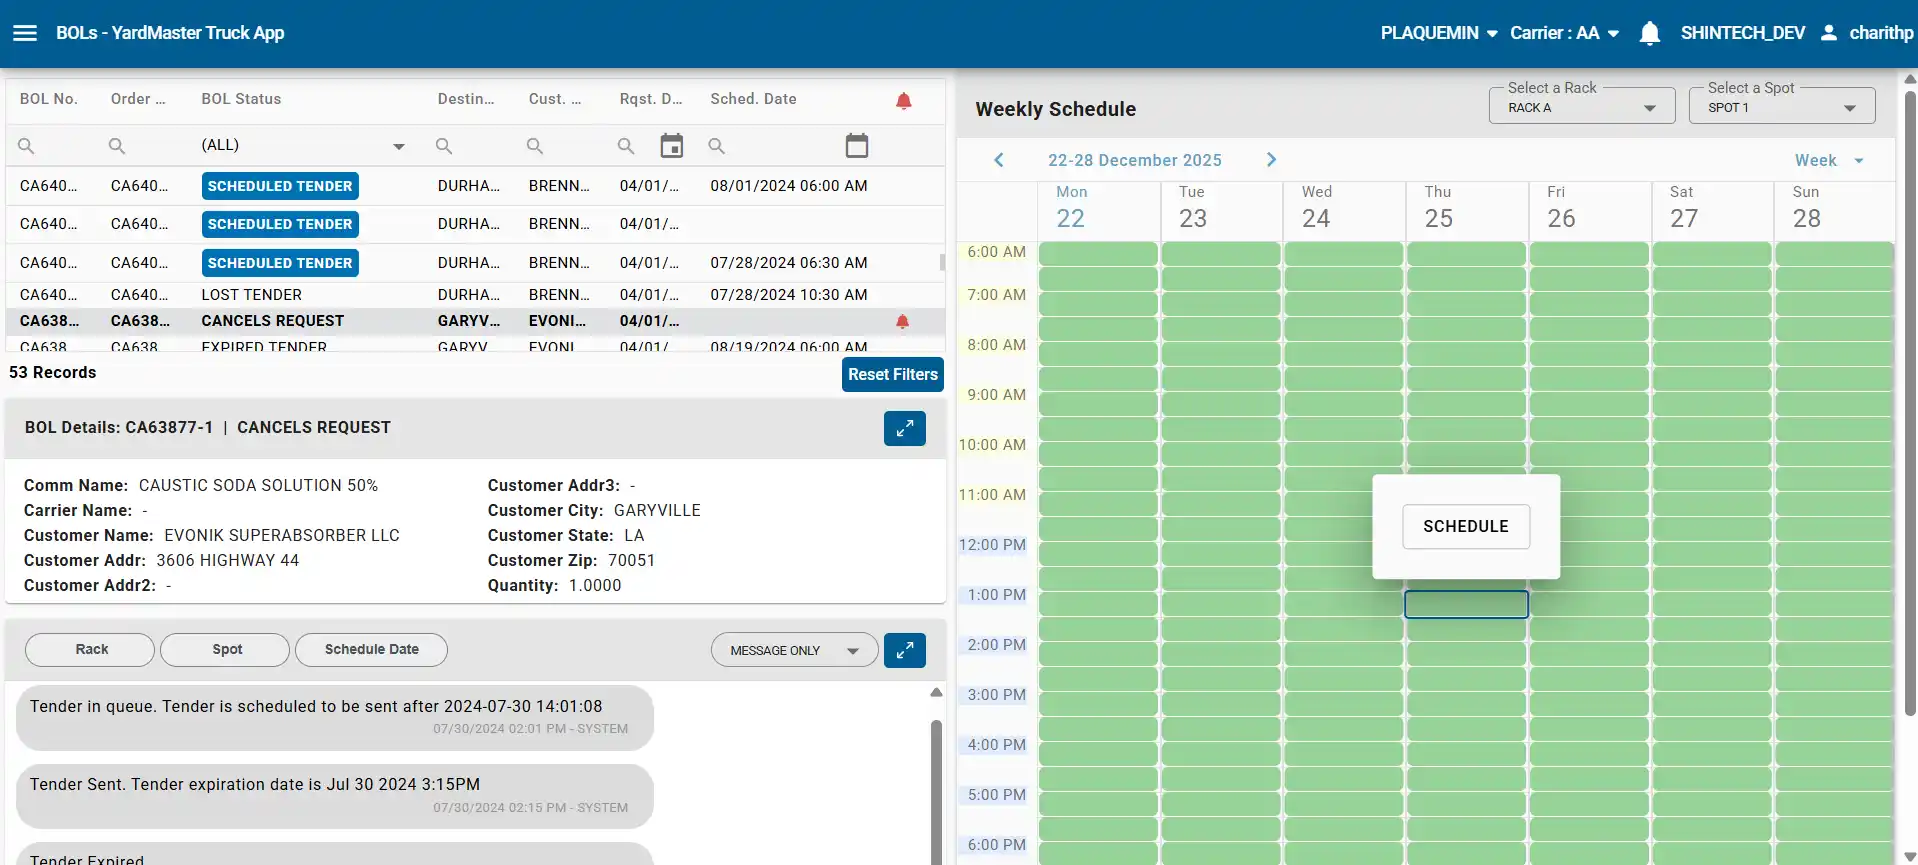Open the hamburger navigation menu

click(x=25, y=33)
